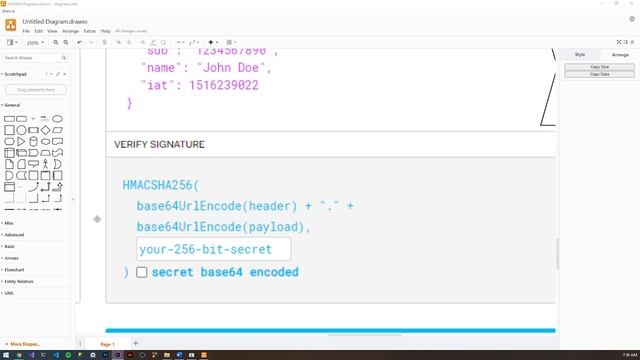640x360 pixels.
Task: Select the circle shape in General
Action: pyautogui.click(x=21, y=130)
